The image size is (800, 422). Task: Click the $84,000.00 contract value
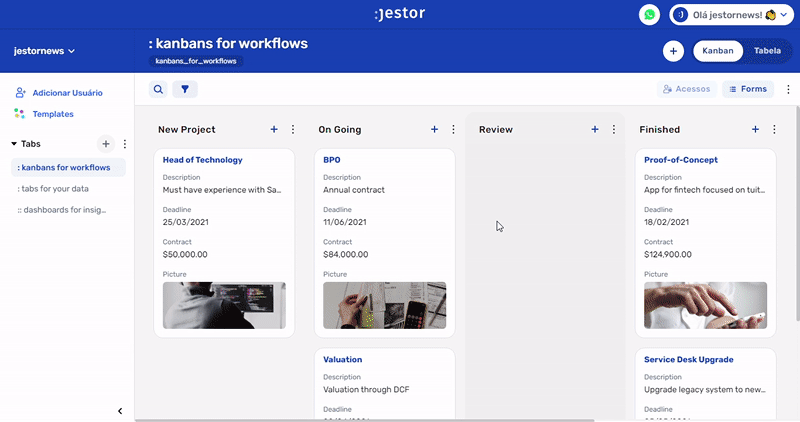click(345, 254)
